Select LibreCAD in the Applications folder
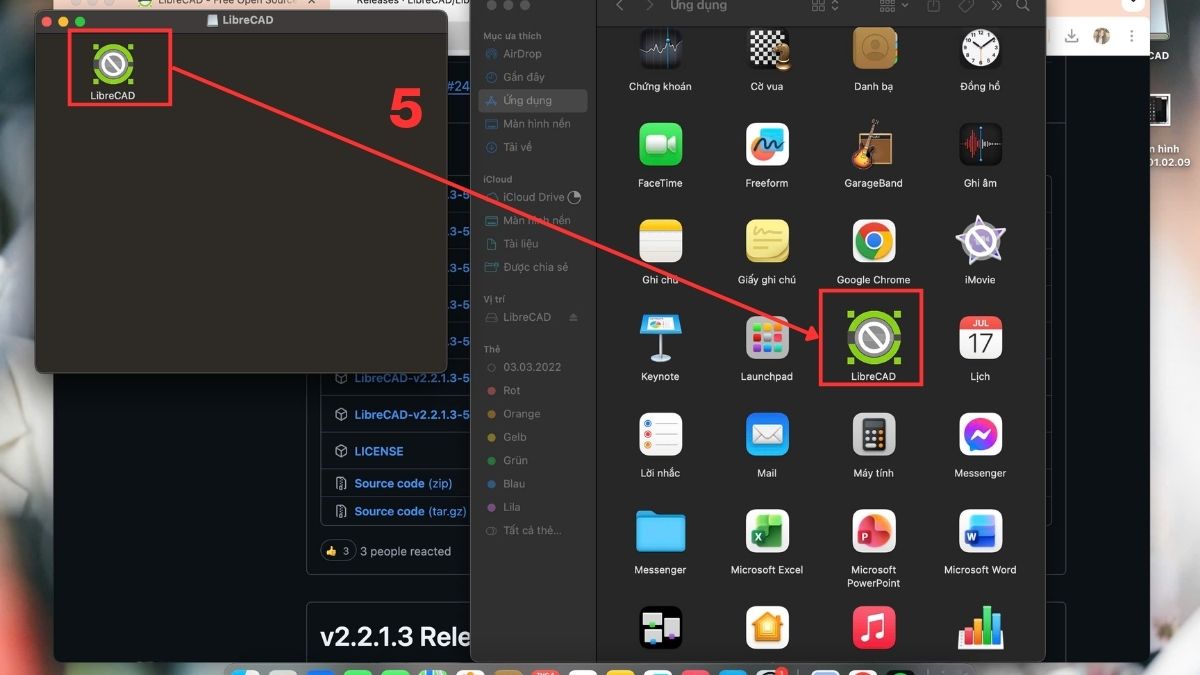Image resolution: width=1200 pixels, height=675 pixels. (x=873, y=338)
